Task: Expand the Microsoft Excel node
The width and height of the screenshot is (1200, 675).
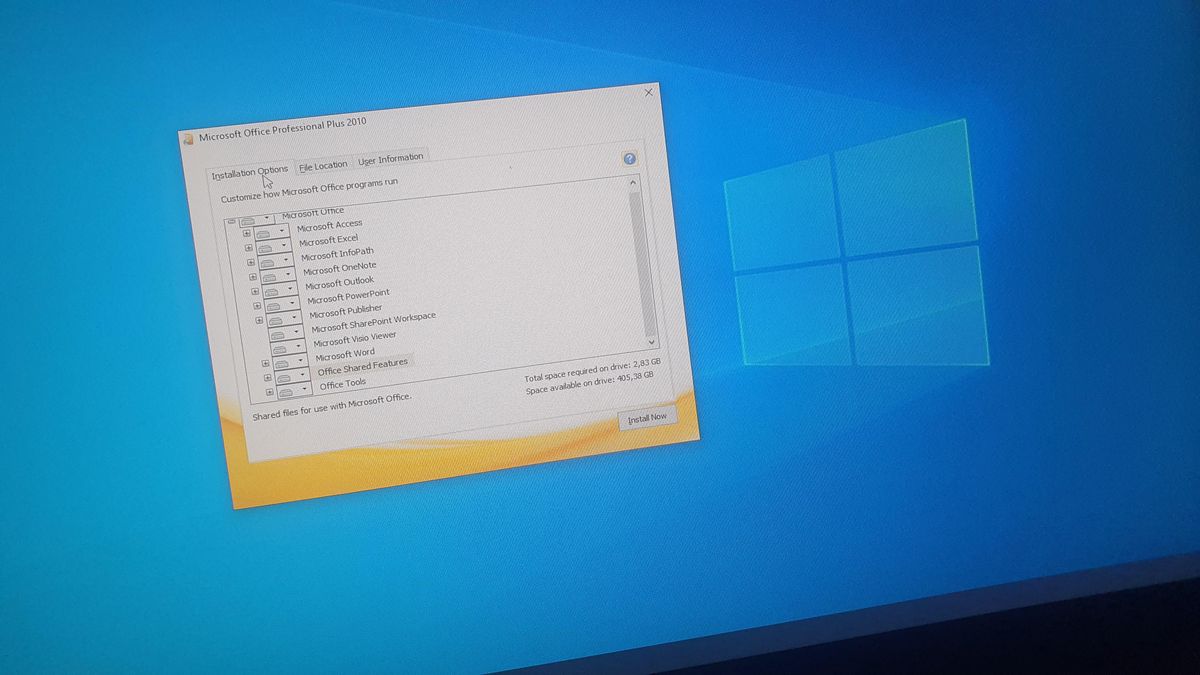Action: (249, 247)
